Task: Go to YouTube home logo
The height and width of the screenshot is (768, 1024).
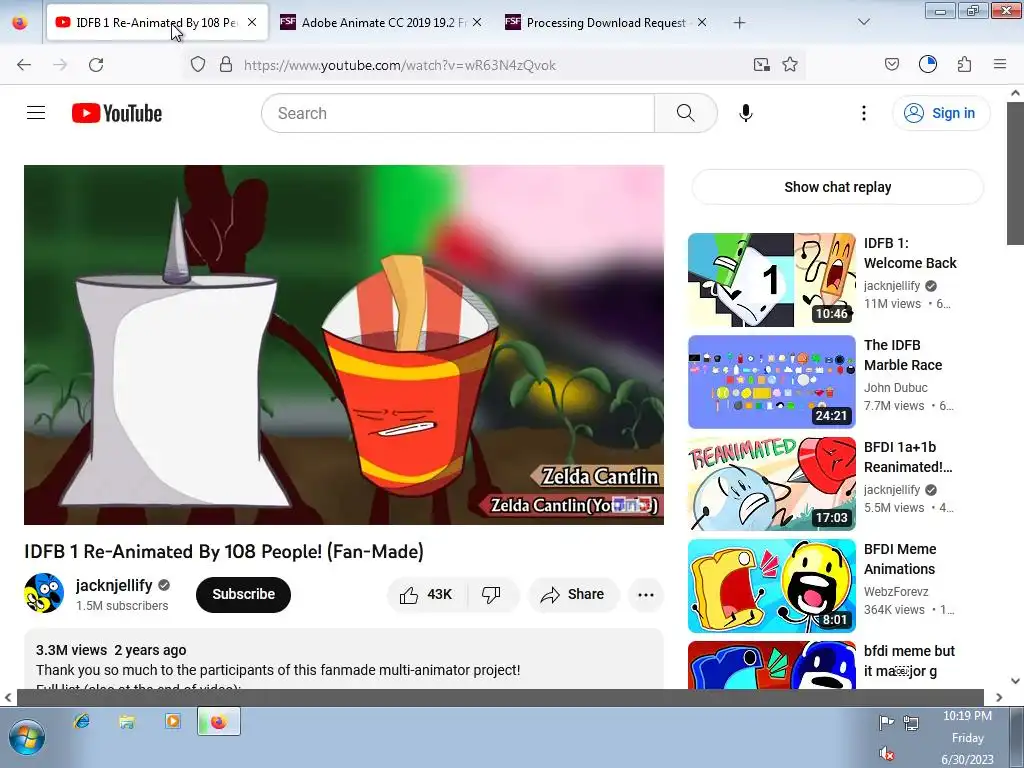Action: (117, 113)
